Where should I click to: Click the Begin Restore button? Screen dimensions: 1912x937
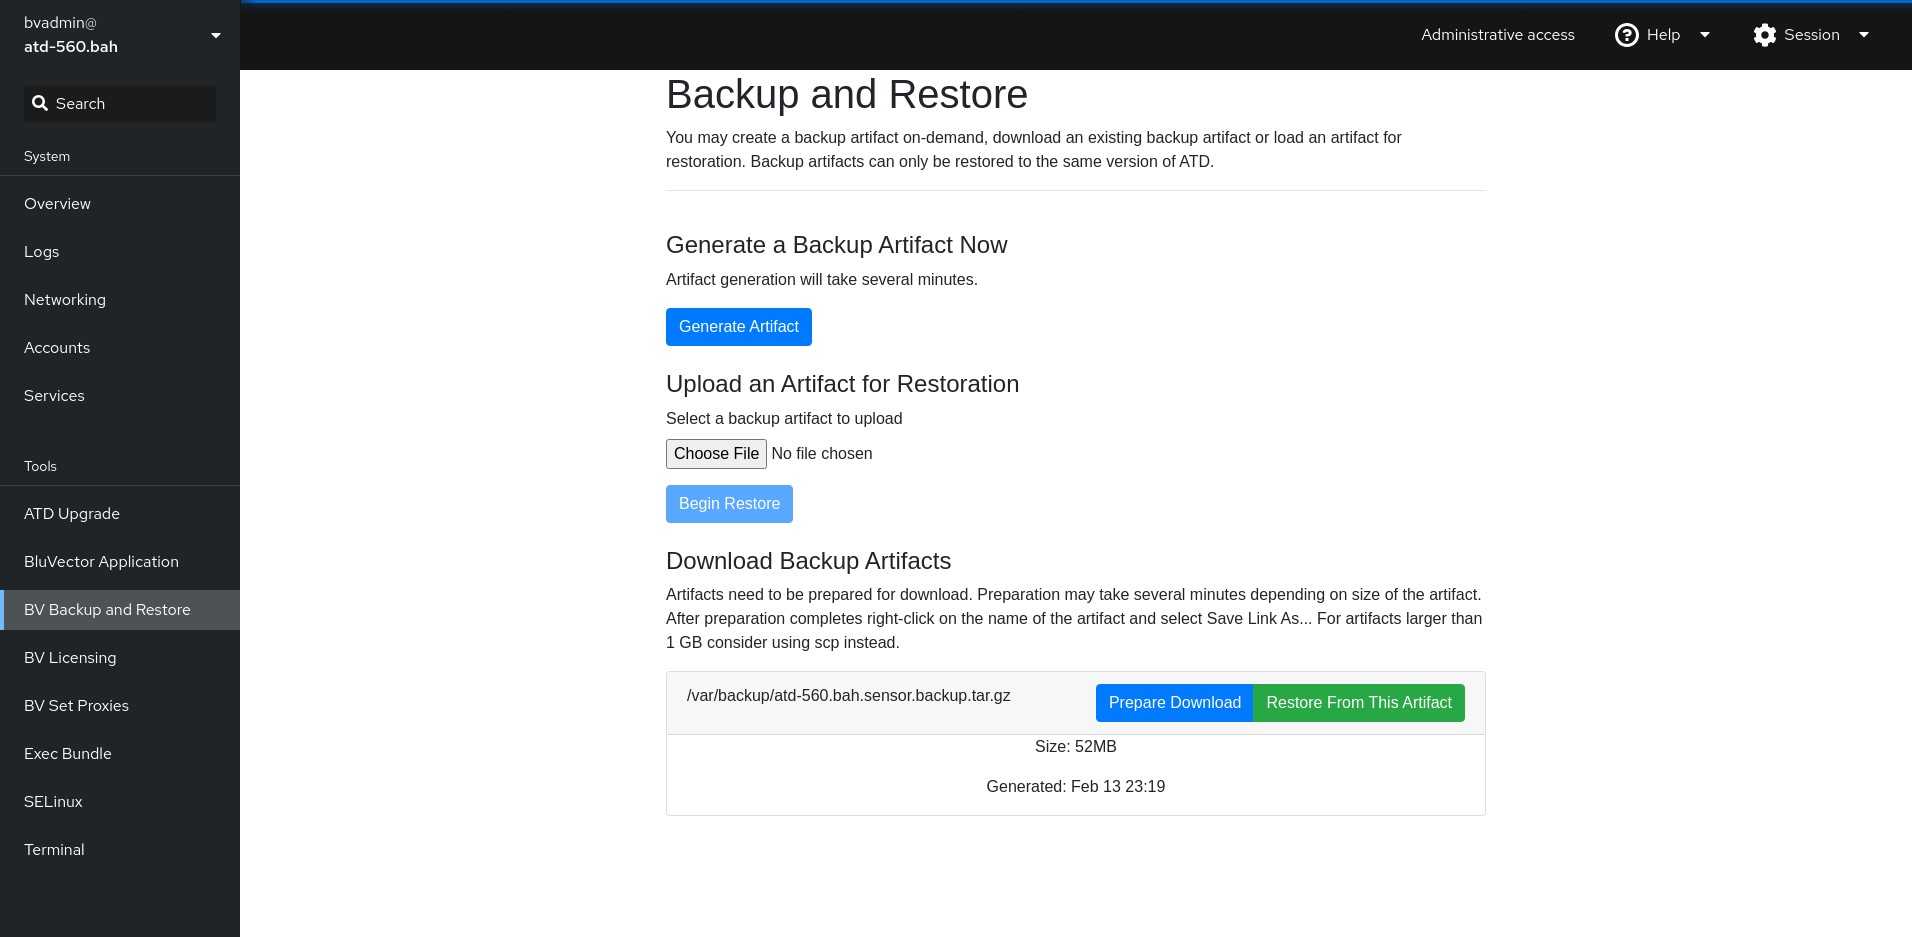(729, 504)
